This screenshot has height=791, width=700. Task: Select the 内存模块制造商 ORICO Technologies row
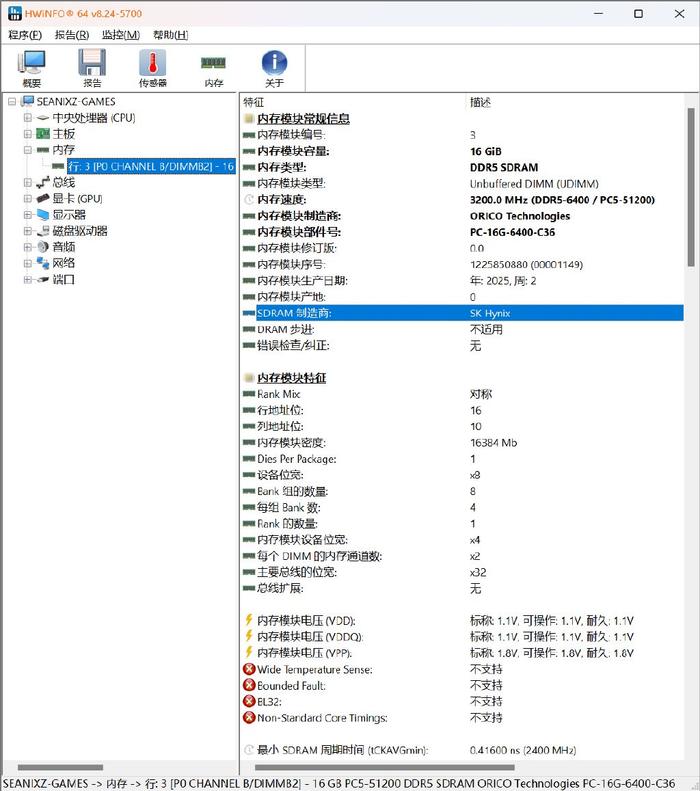click(x=463, y=216)
